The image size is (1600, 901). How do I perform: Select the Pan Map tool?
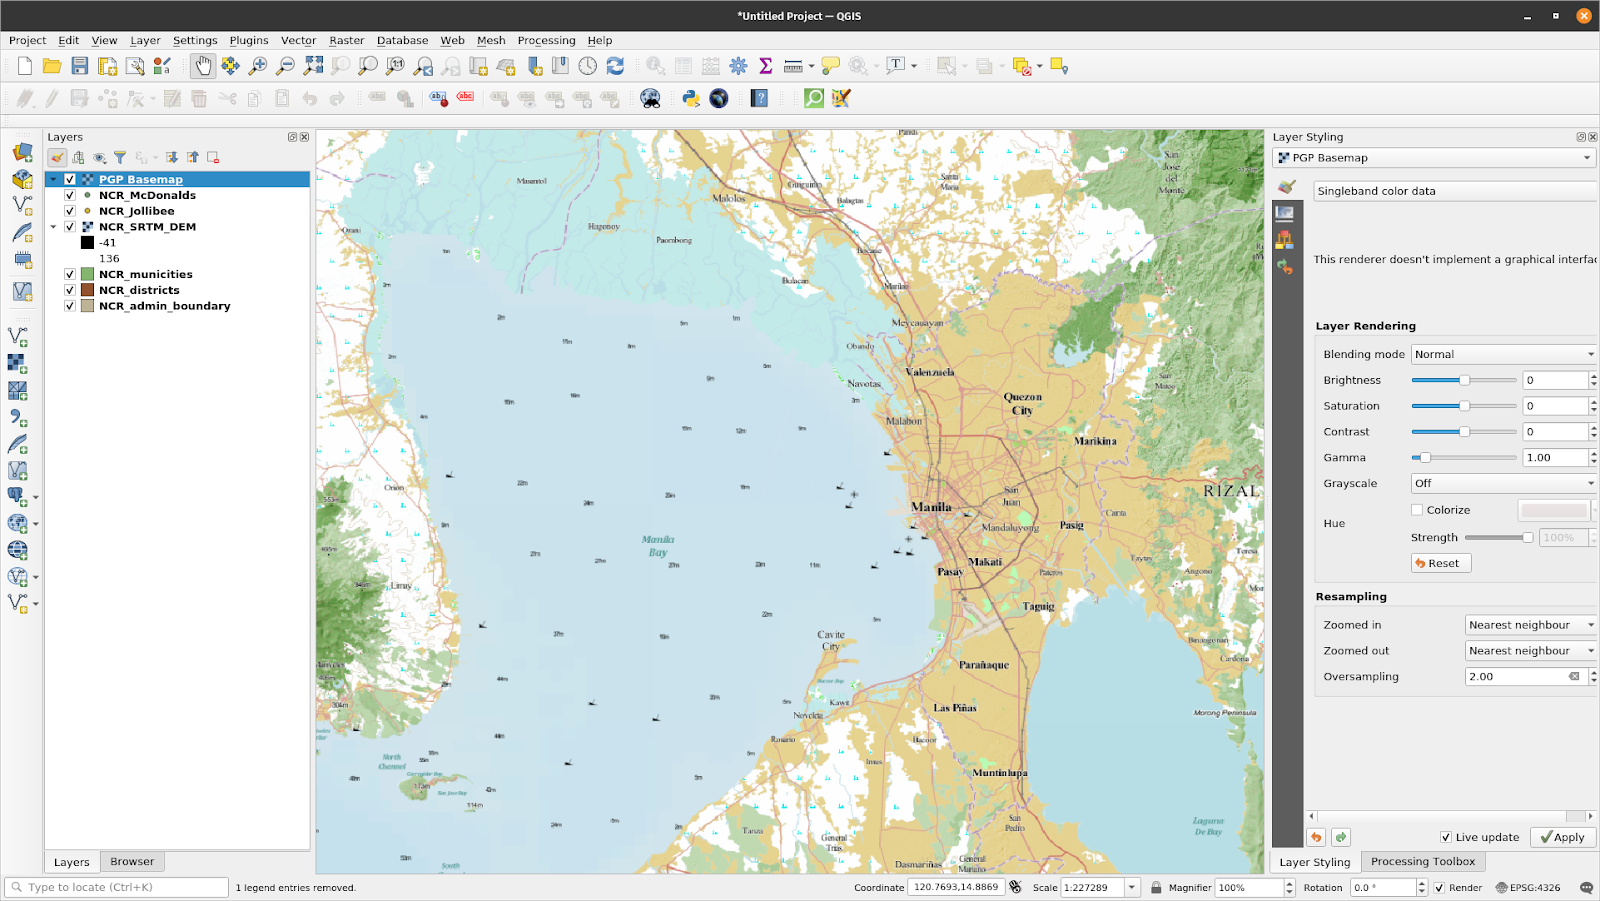(201, 65)
